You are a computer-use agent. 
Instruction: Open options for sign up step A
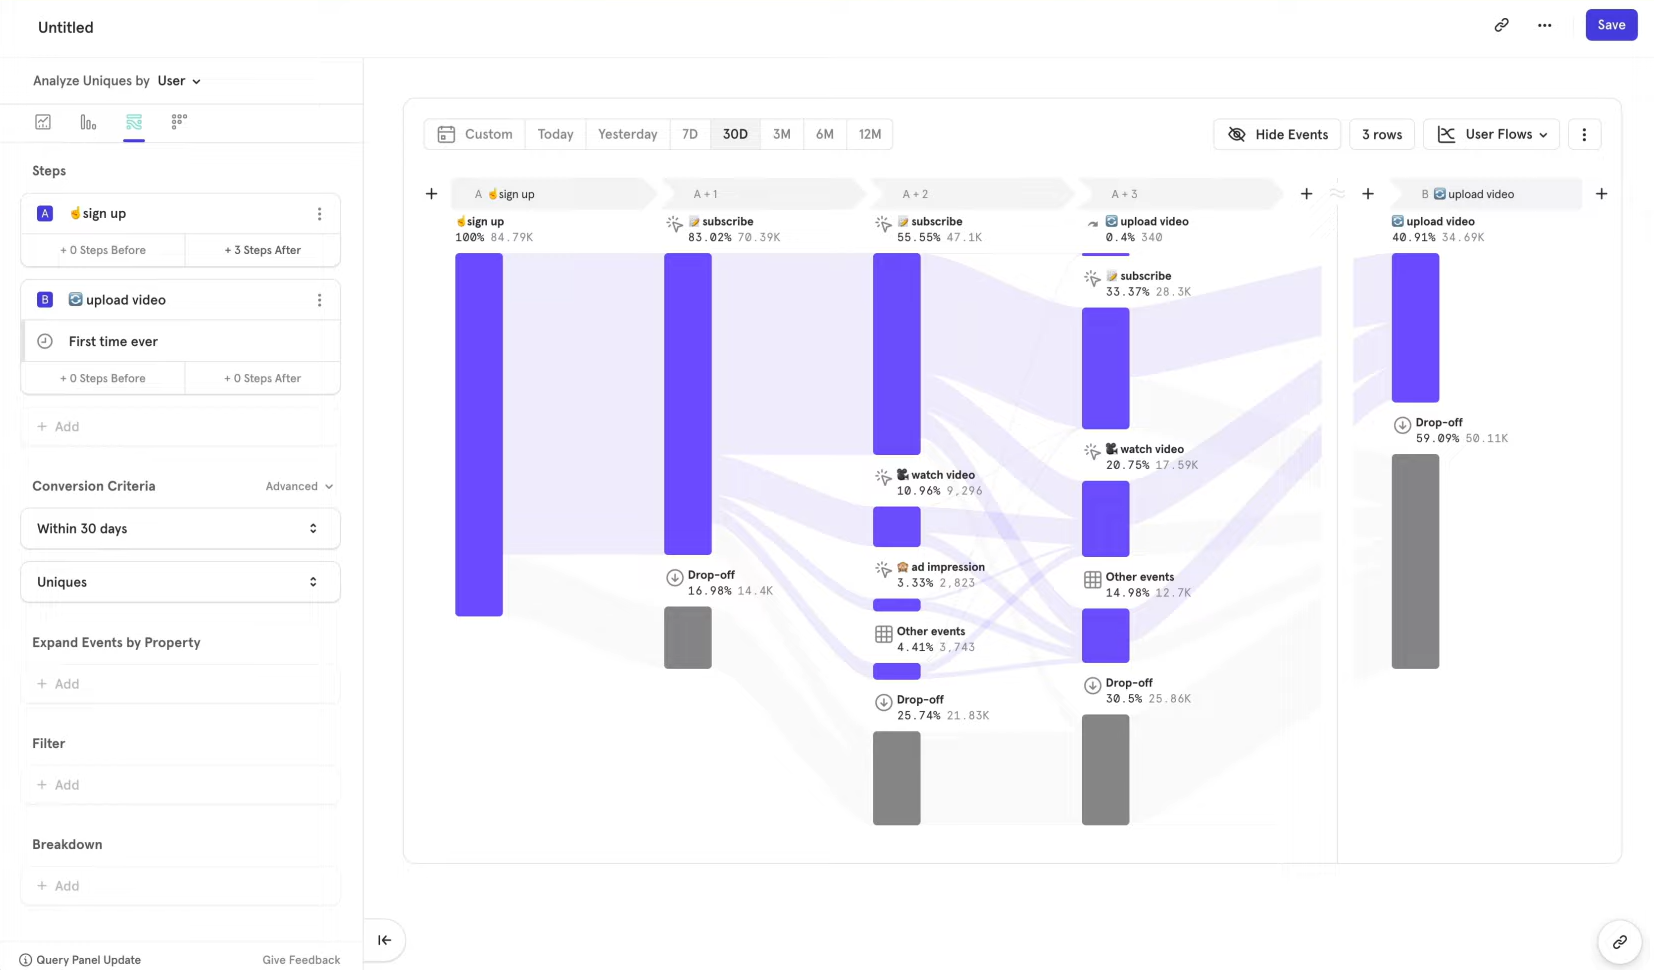click(319, 214)
